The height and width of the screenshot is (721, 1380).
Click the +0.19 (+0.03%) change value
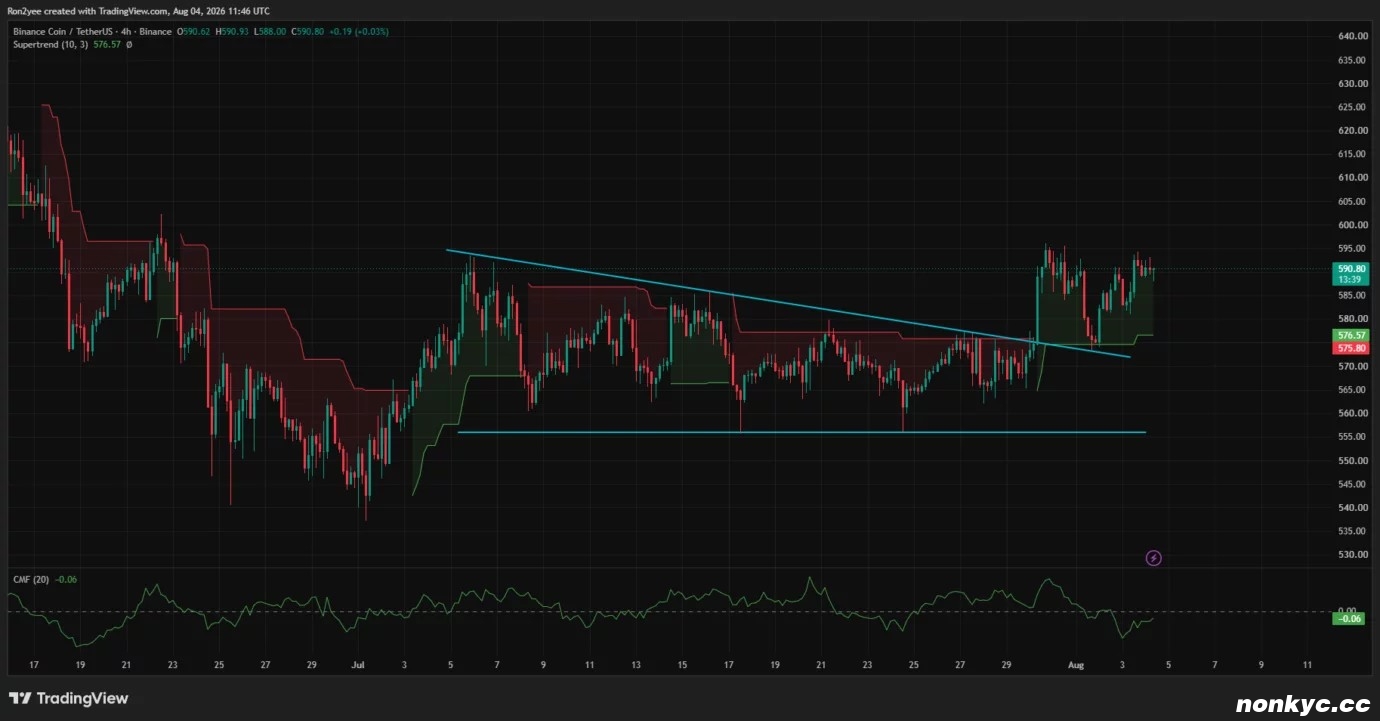pyautogui.click(x=361, y=32)
